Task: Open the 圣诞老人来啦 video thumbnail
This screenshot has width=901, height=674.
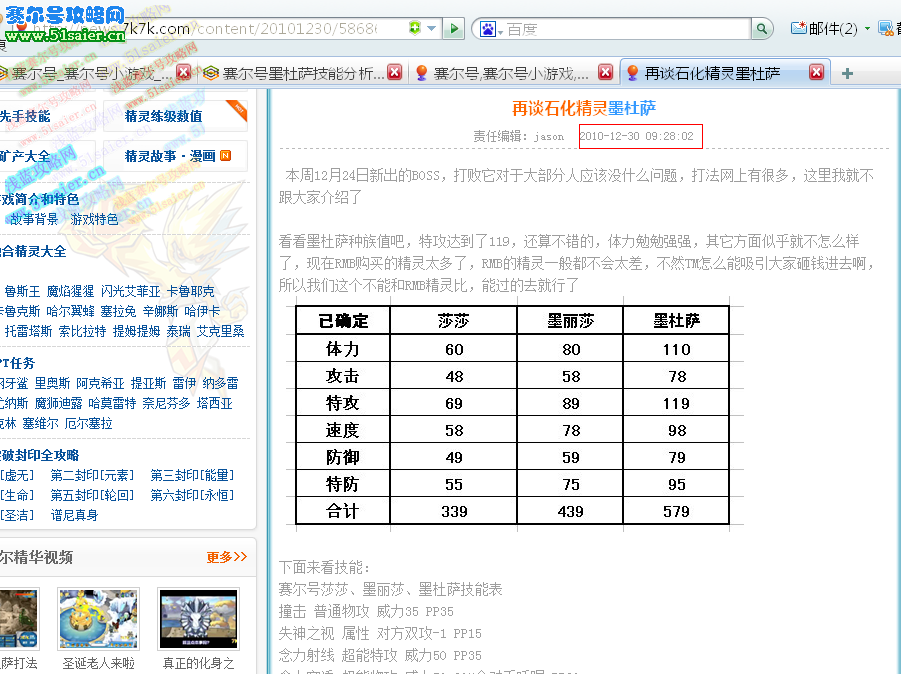Action: pyautogui.click(x=98, y=618)
